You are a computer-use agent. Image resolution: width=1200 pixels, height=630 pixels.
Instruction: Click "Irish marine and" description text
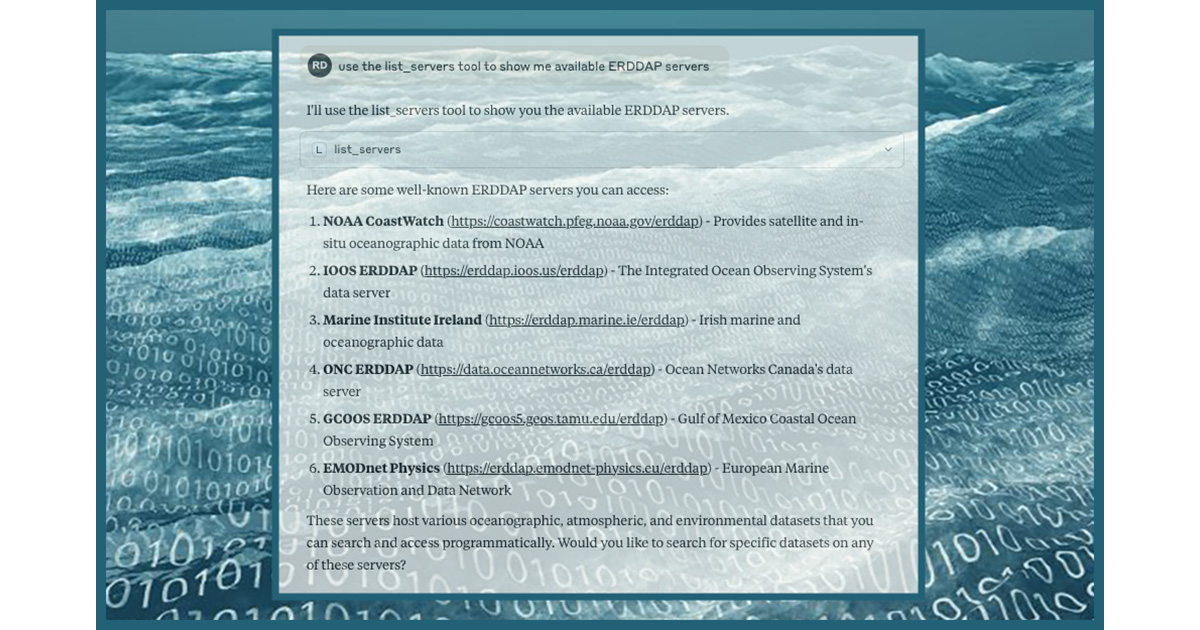coord(750,320)
